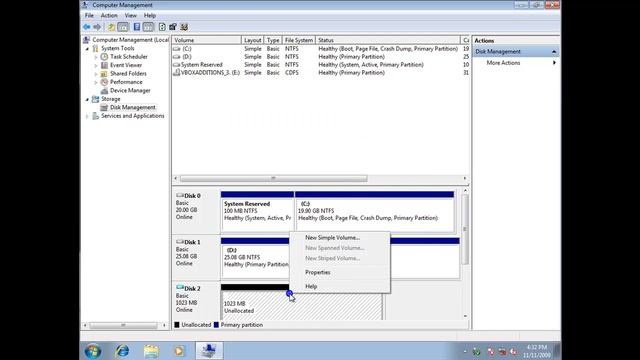The height and width of the screenshot is (360, 640).
Task: Expand the Performance node
Action: click(96, 82)
